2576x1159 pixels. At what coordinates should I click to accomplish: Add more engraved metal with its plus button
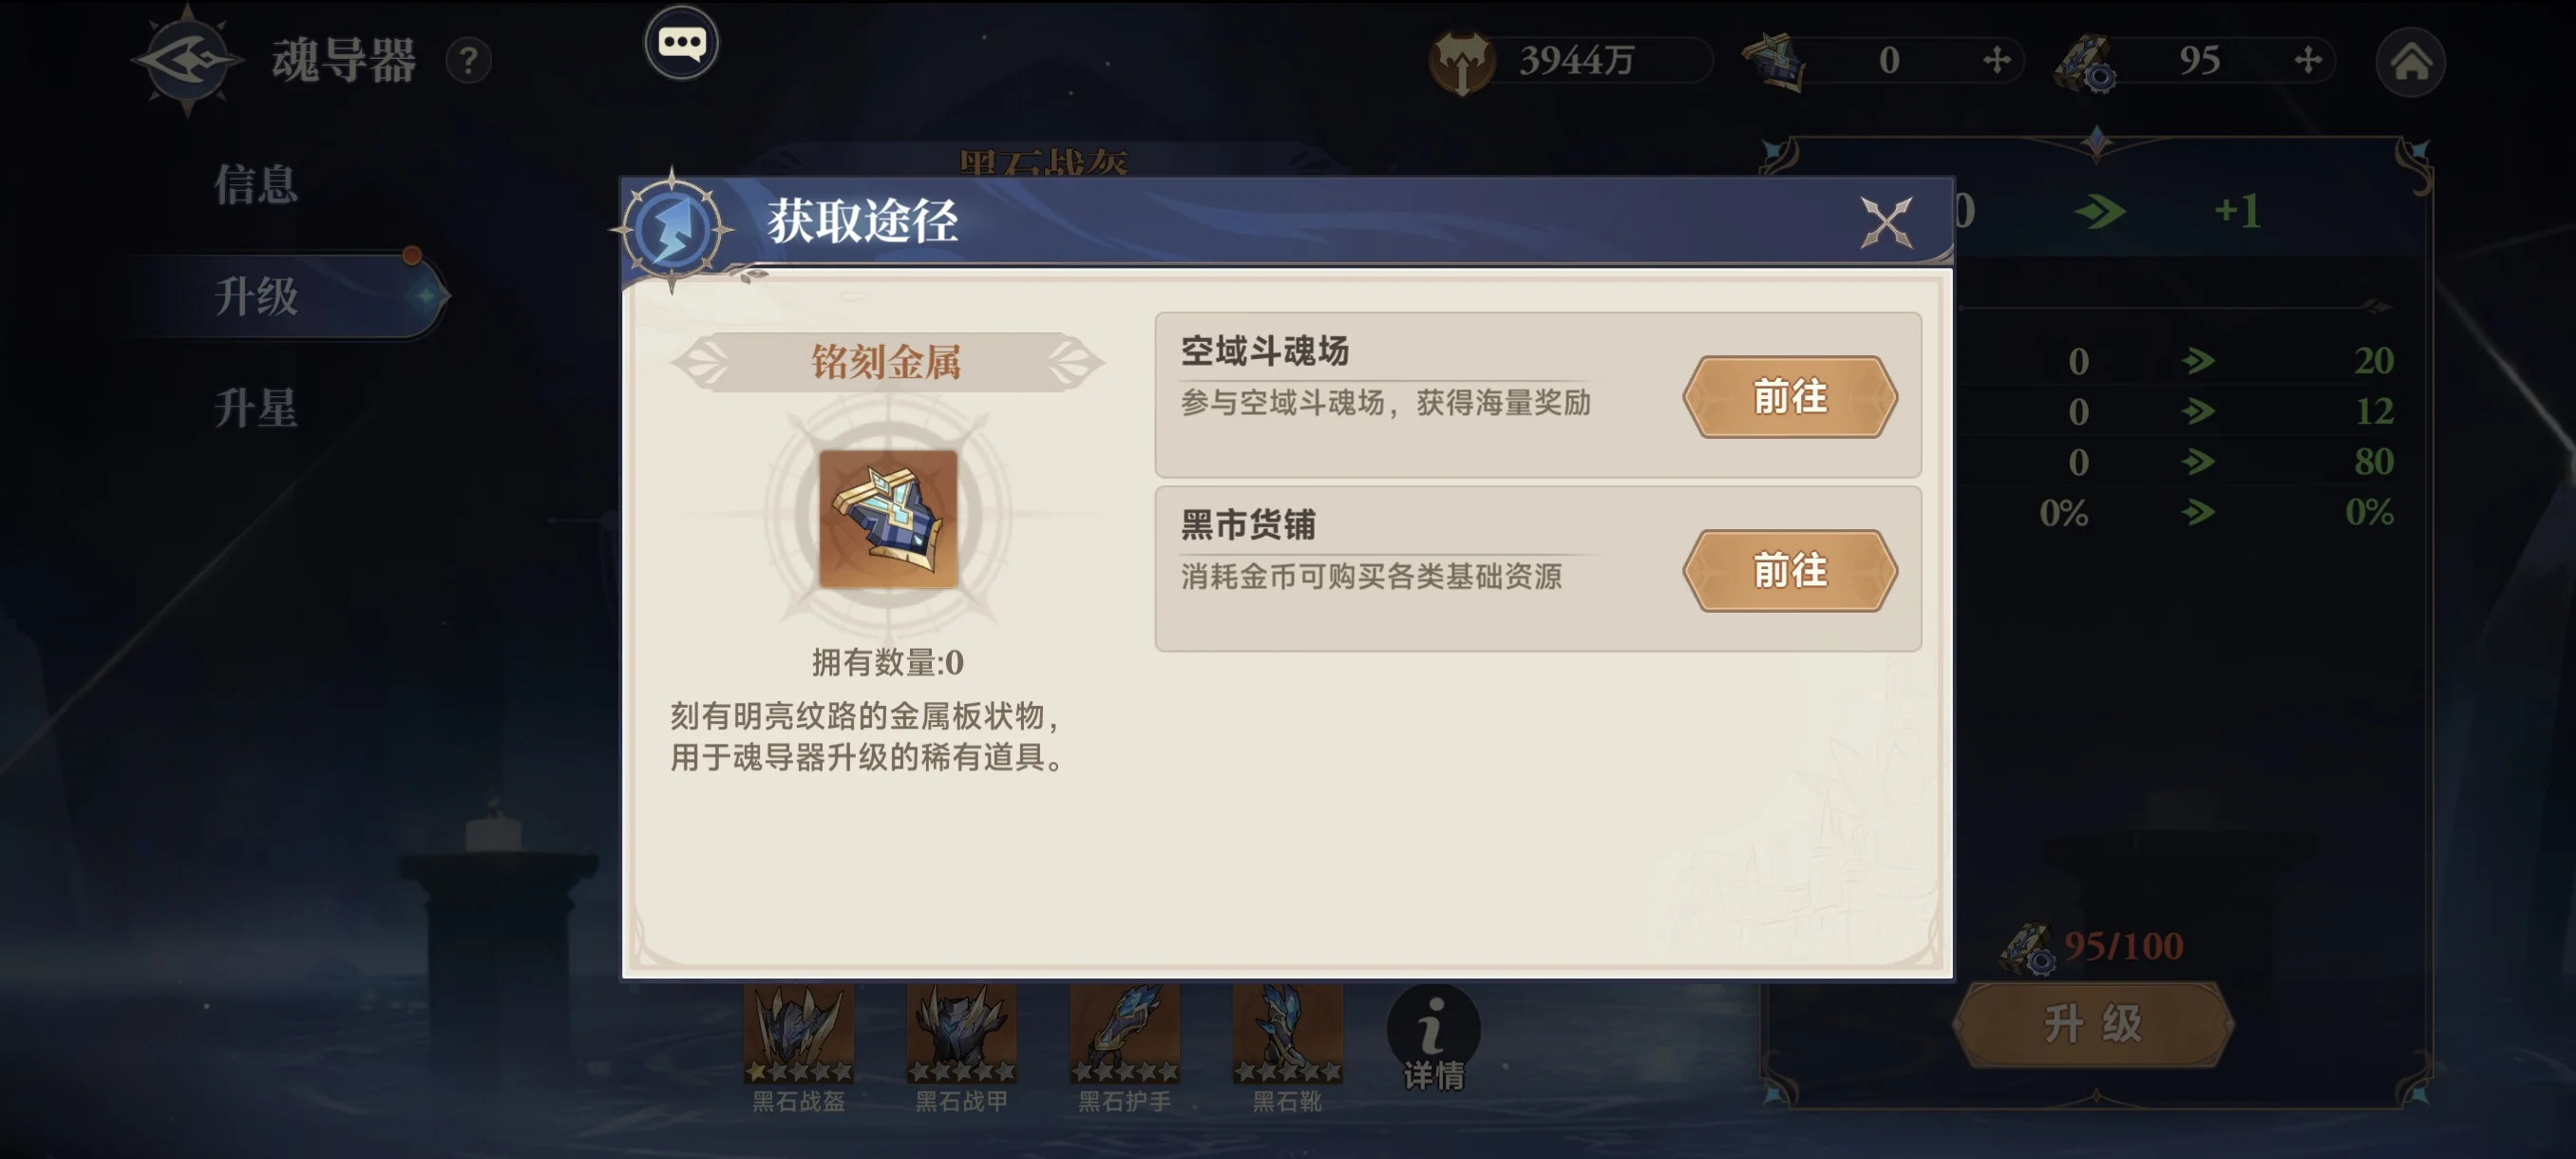[x=1996, y=60]
